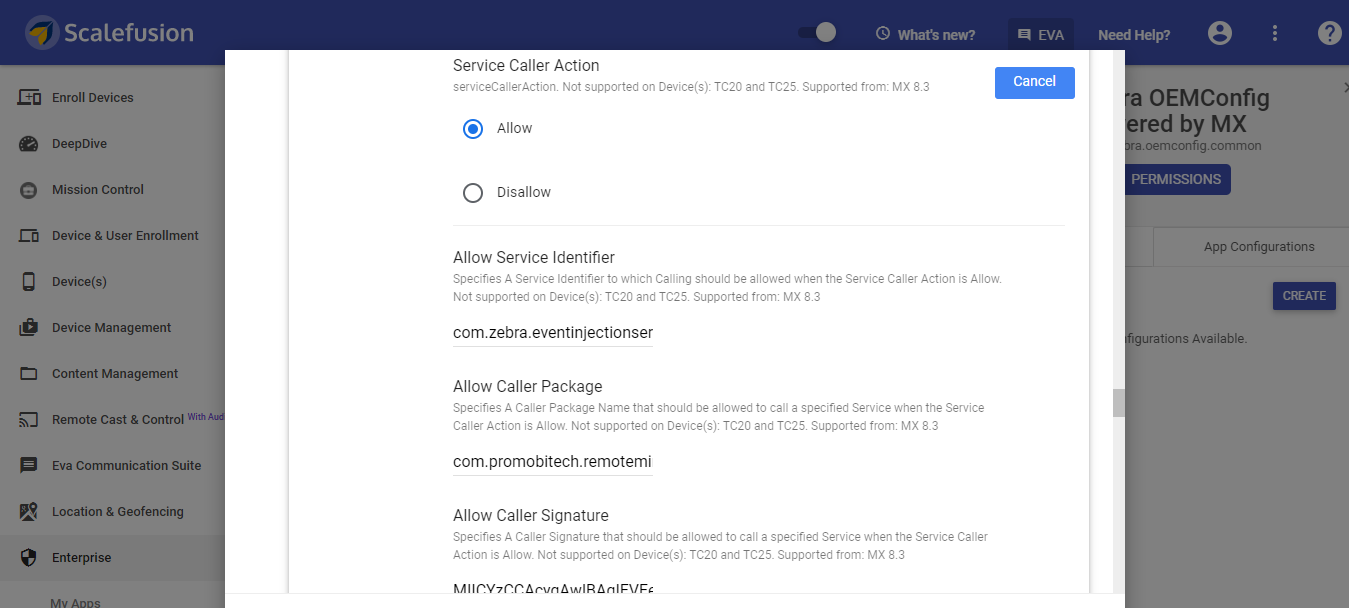This screenshot has height=608, width=1349.
Task: Click the Device & User Enrollment icon
Action: click(x=30, y=235)
